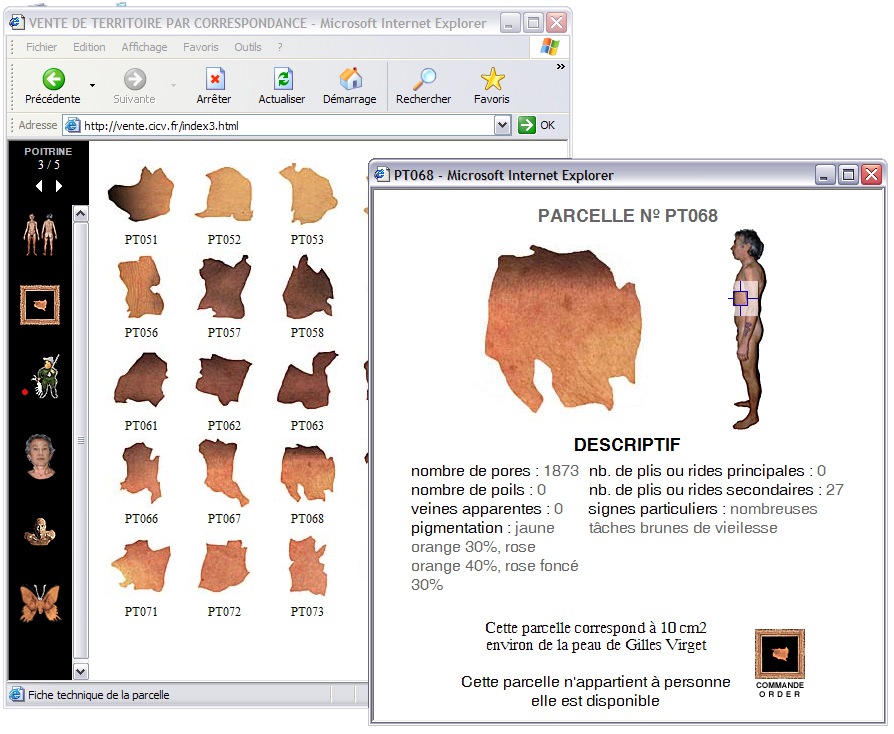Open the Outils menu
Image resolution: width=894 pixels, height=734 pixels.
[248, 47]
